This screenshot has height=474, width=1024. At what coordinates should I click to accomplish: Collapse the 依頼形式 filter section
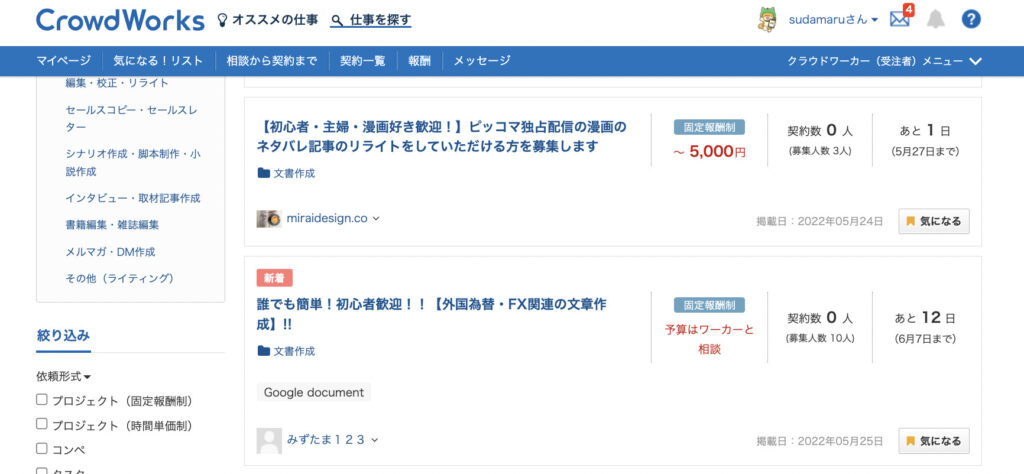[x=63, y=377]
